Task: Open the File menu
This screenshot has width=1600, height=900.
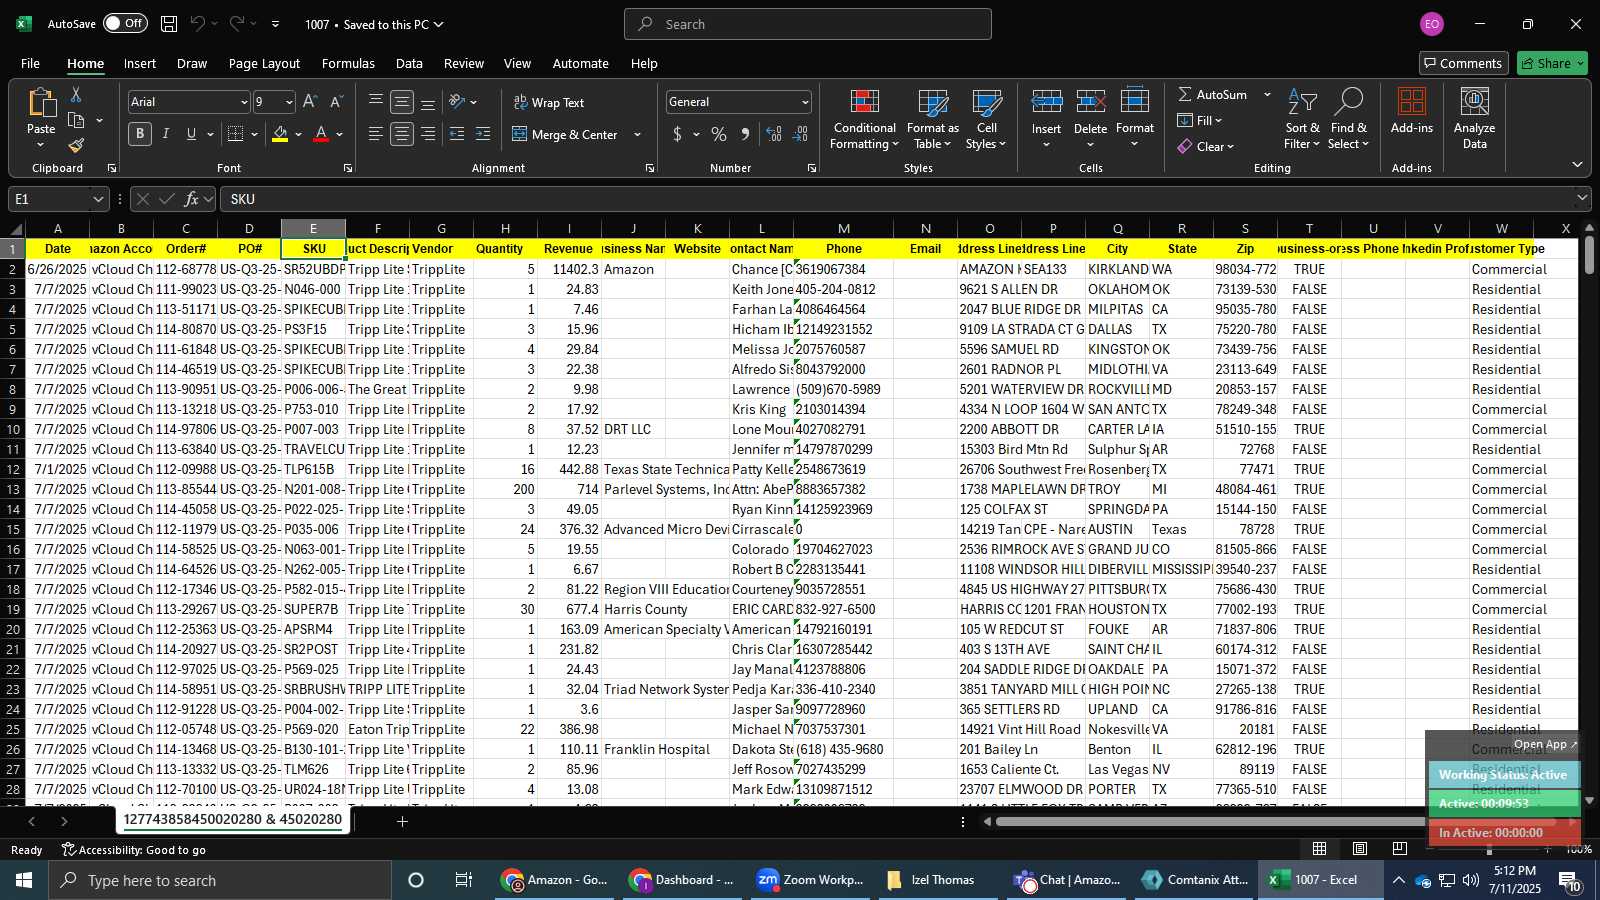Action: coord(31,63)
